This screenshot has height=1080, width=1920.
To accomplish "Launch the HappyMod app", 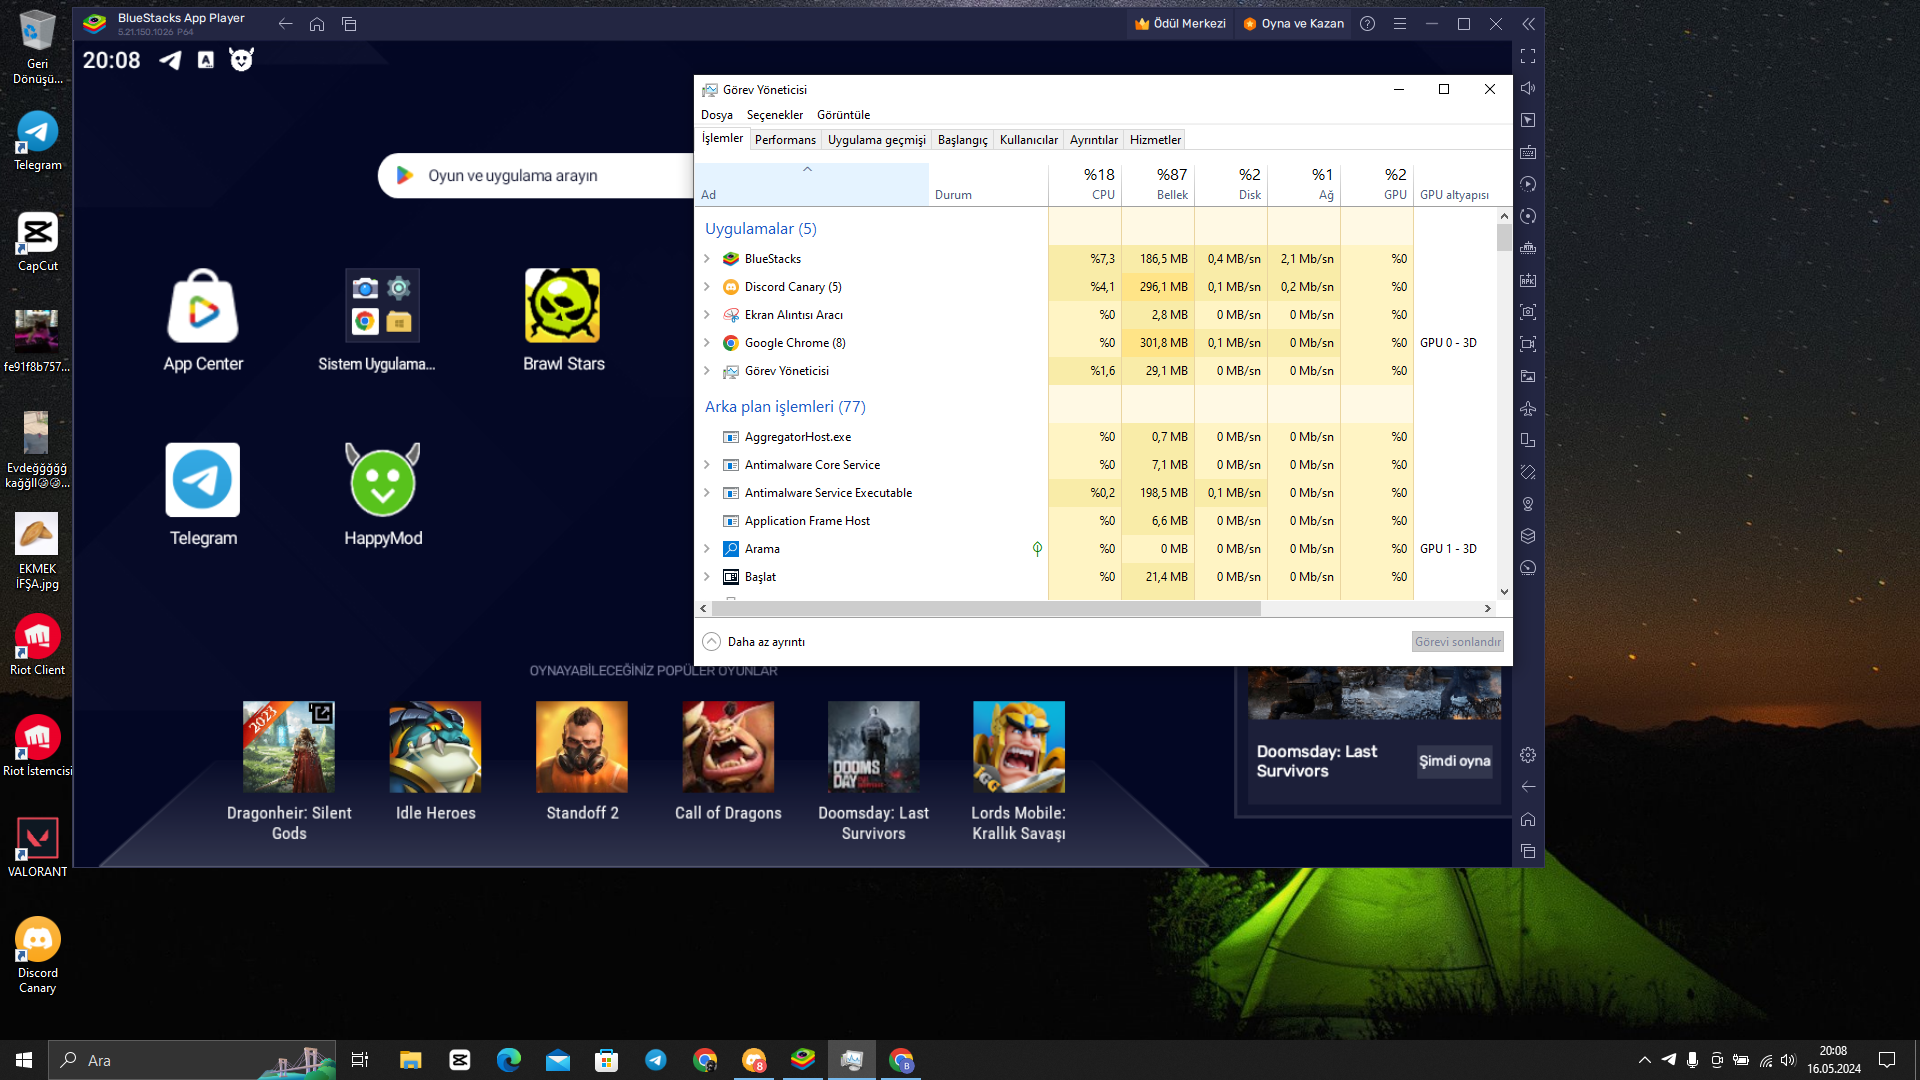I will pyautogui.click(x=383, y=482).
